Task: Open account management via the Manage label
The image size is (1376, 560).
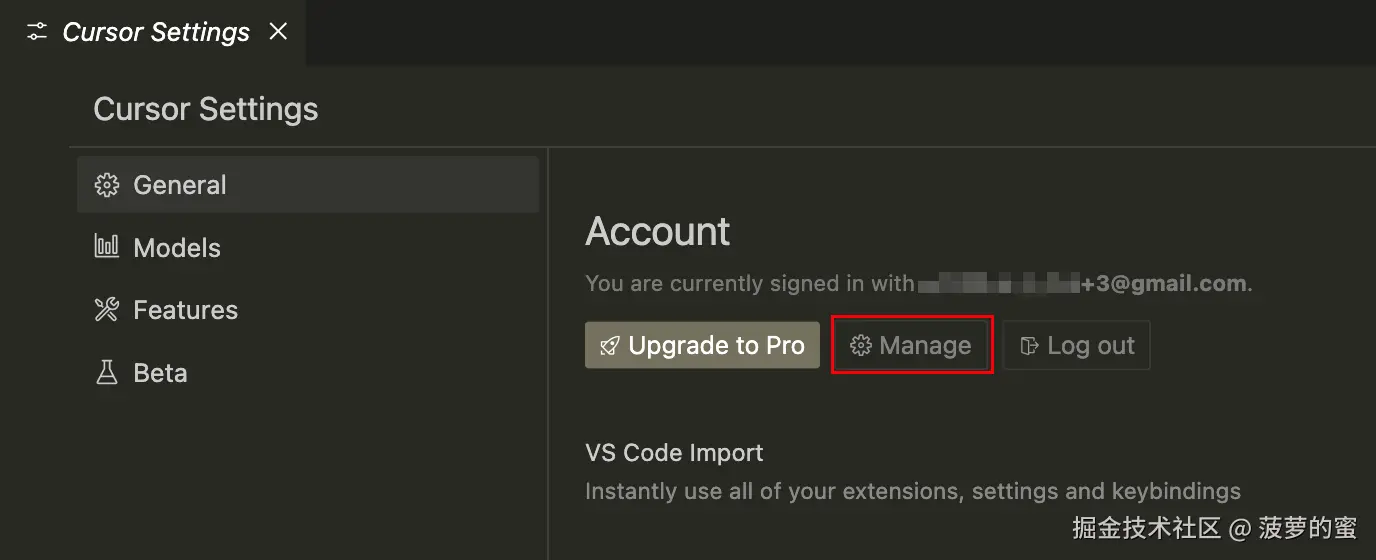Action: point(925,346)
